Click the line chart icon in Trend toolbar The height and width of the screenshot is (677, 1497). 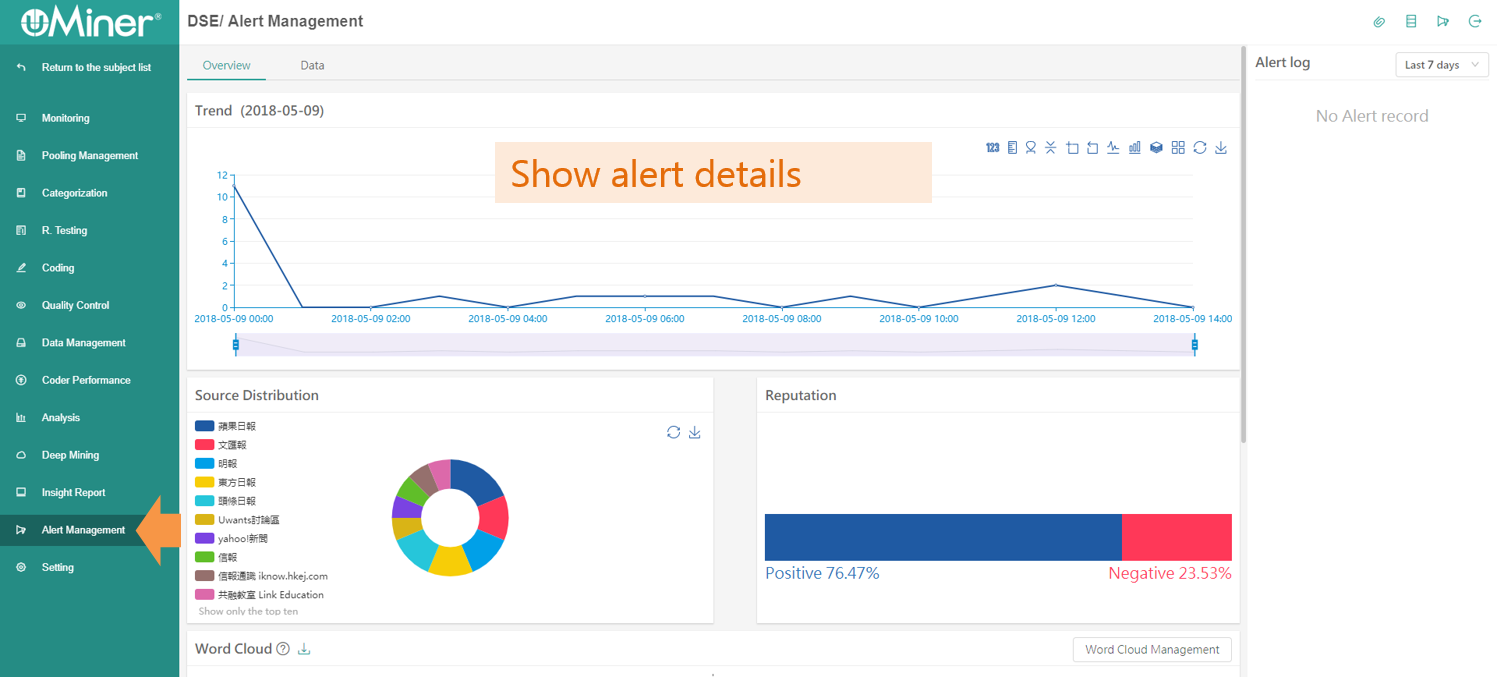(x=1113, y=148)
